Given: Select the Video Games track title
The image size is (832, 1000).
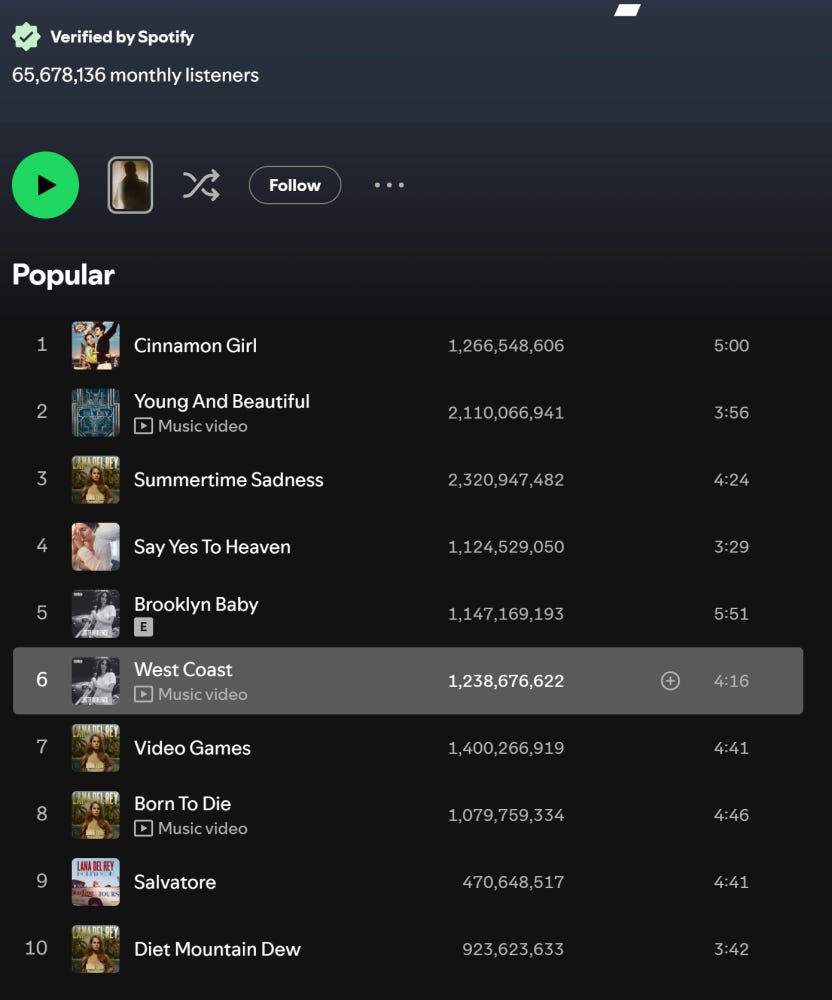Looking at the screenshot, I should coord(193,747).
